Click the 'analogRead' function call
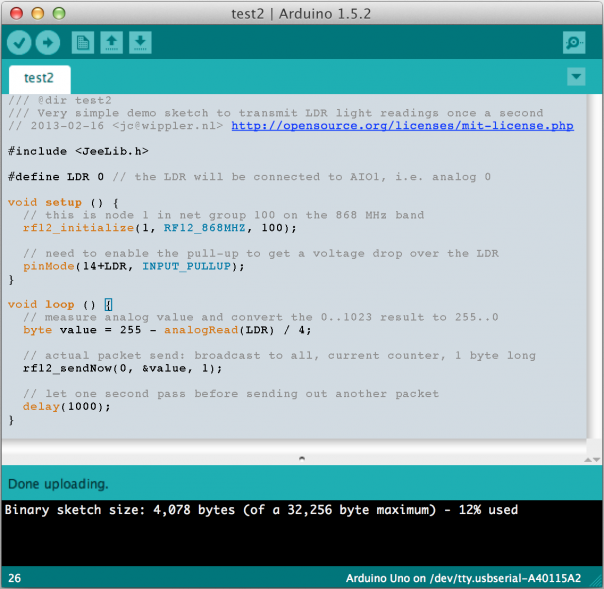604x589 pixels. 201,330
